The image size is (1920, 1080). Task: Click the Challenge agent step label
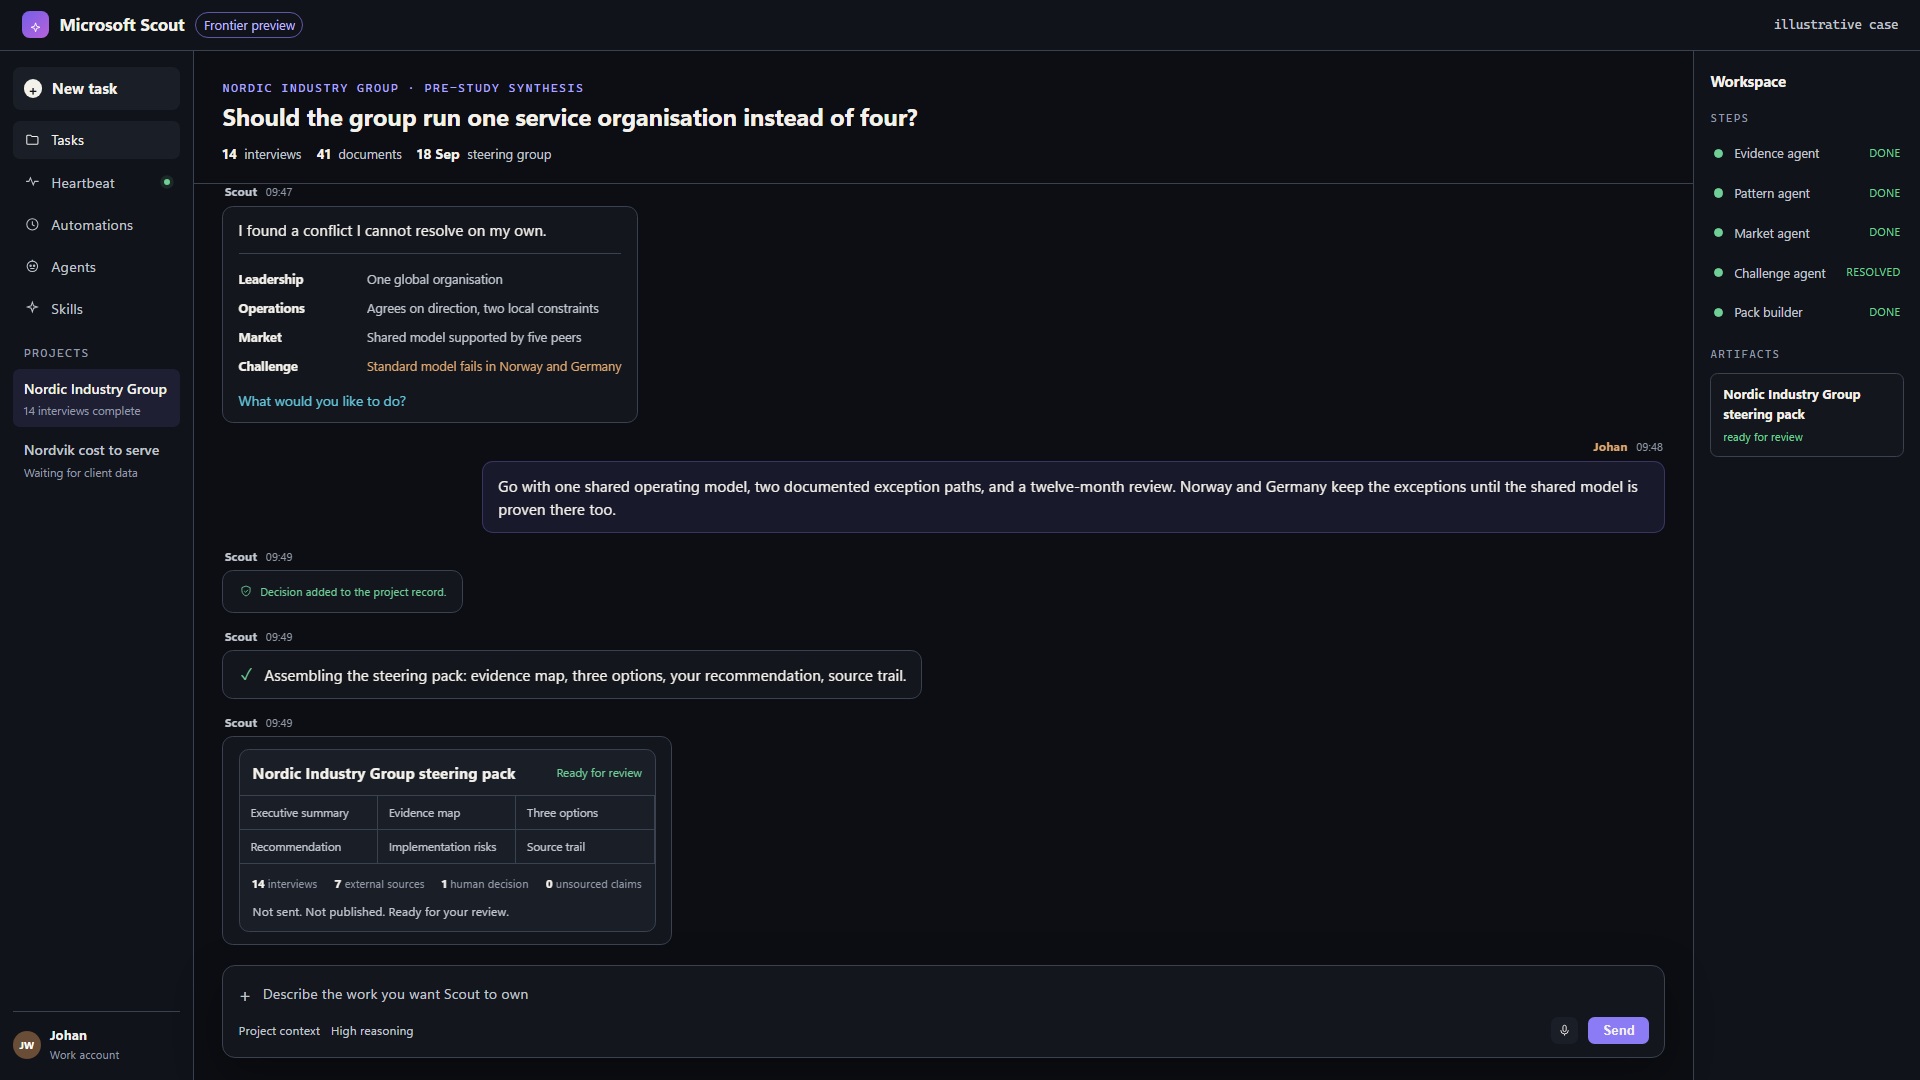(x=1779, y=274)
